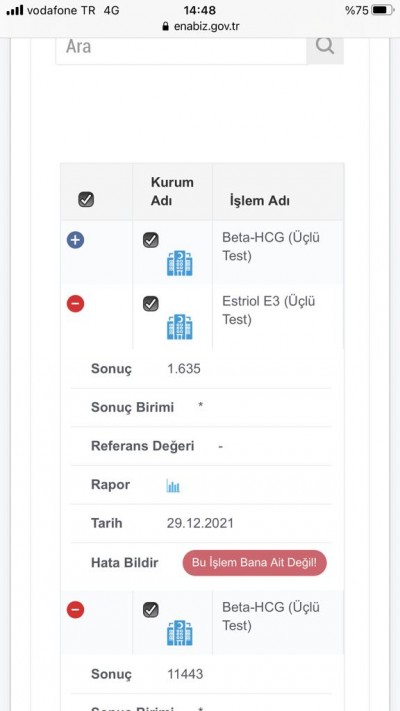The image size is (400, 711).
Task: Expand the first Beta-HCG row with plus icon
Action: pos(75,240)
